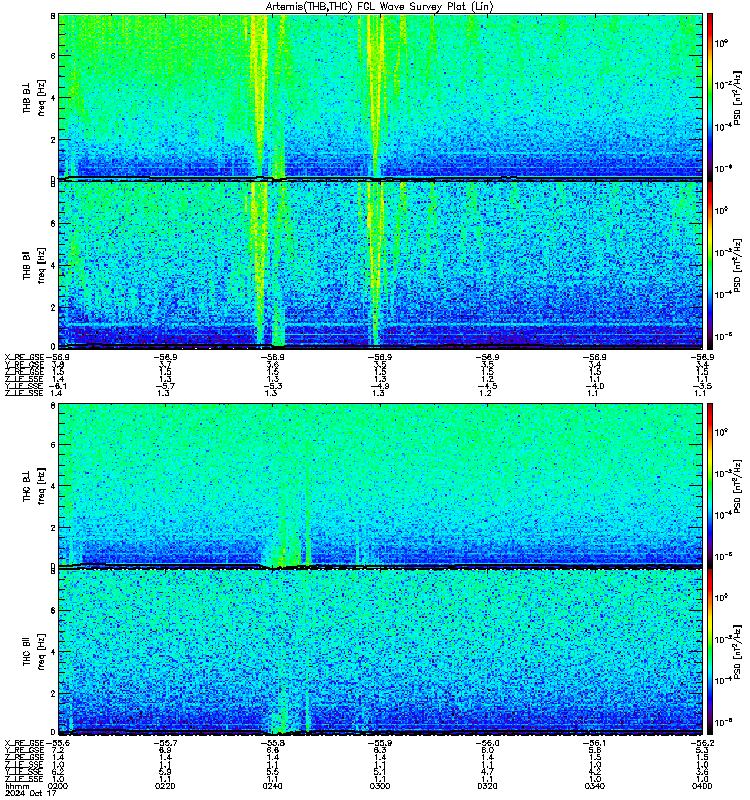Click the -55.6 X_RE_GSE value for THC
The width and height of the screenshot is (750, 800).
(x=58, y=743)
